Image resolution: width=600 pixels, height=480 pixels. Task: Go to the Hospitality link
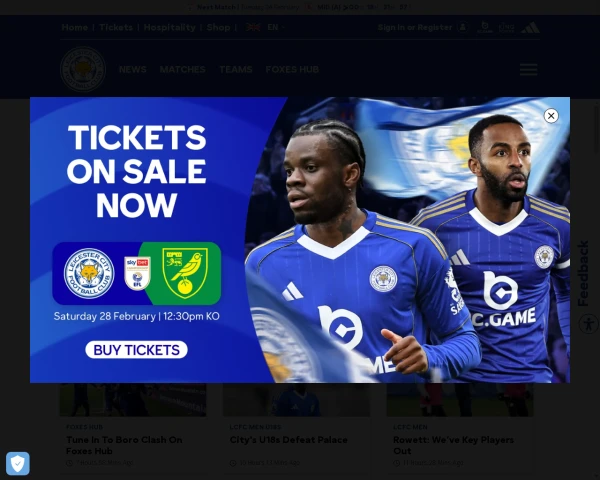(x=170, y=27)
